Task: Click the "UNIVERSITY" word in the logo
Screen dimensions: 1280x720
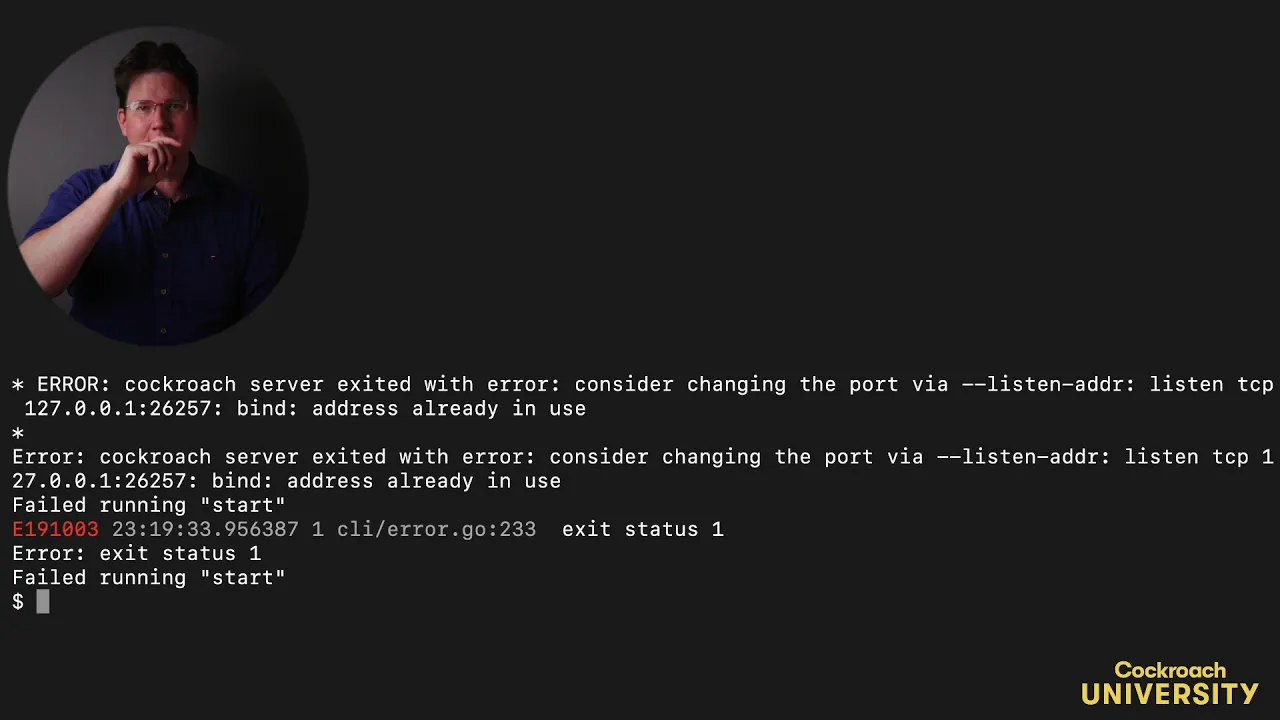Action: (x=1170, y=694)
